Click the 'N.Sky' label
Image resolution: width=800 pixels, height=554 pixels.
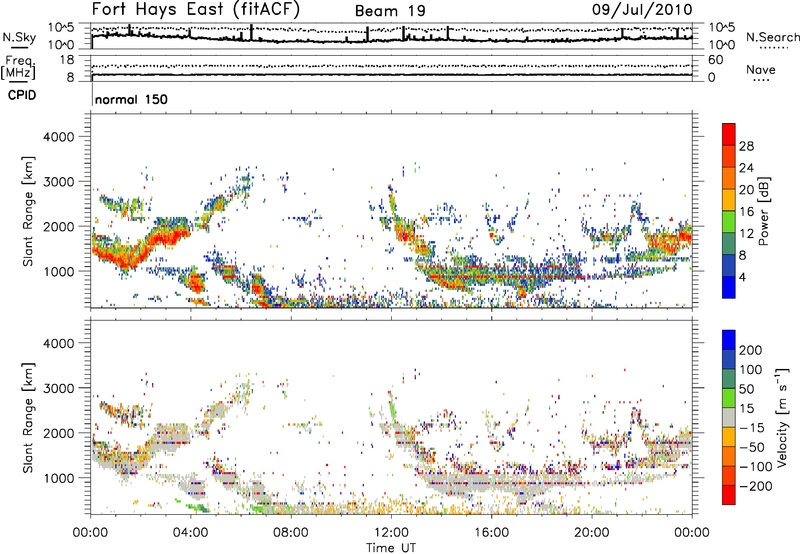click(x=19, y=37)
